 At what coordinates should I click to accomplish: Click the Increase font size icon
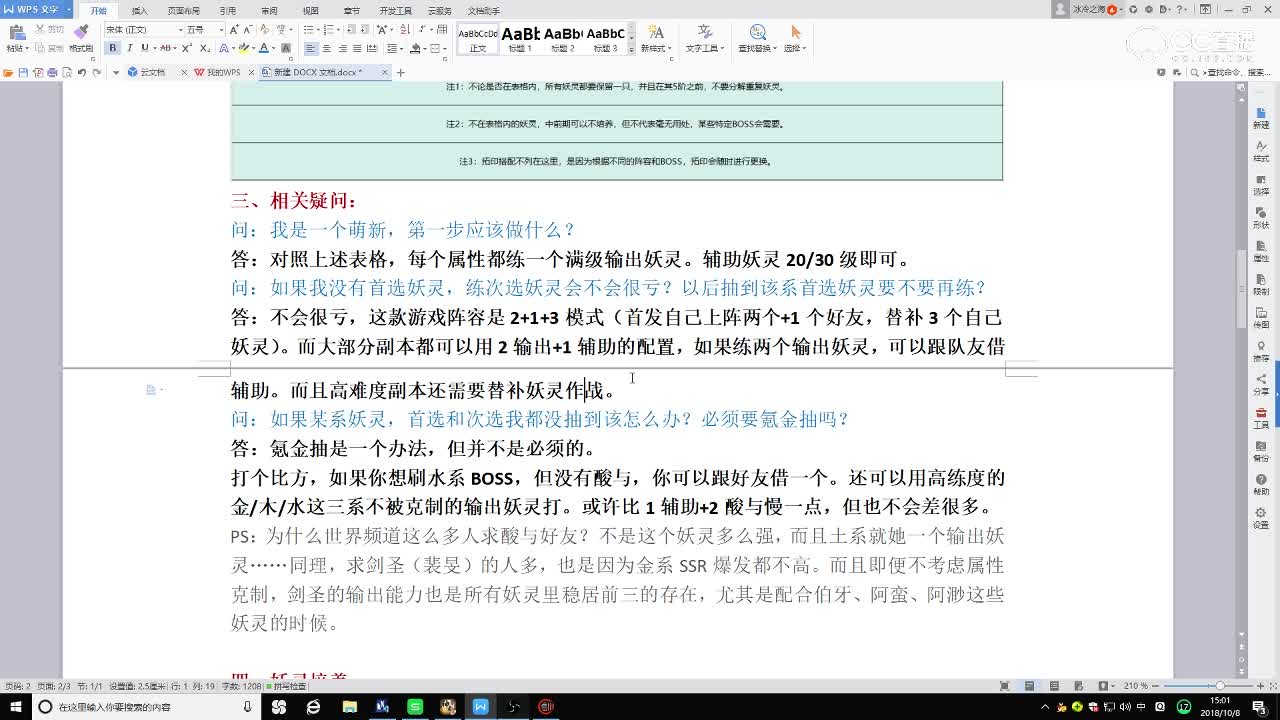click(234, 30)
